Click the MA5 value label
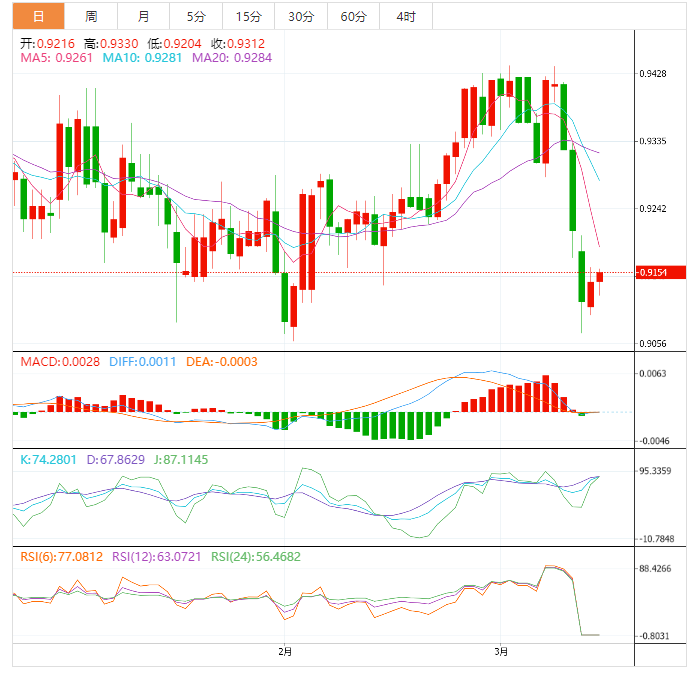The image size is (699, 674). click(57, 58)
